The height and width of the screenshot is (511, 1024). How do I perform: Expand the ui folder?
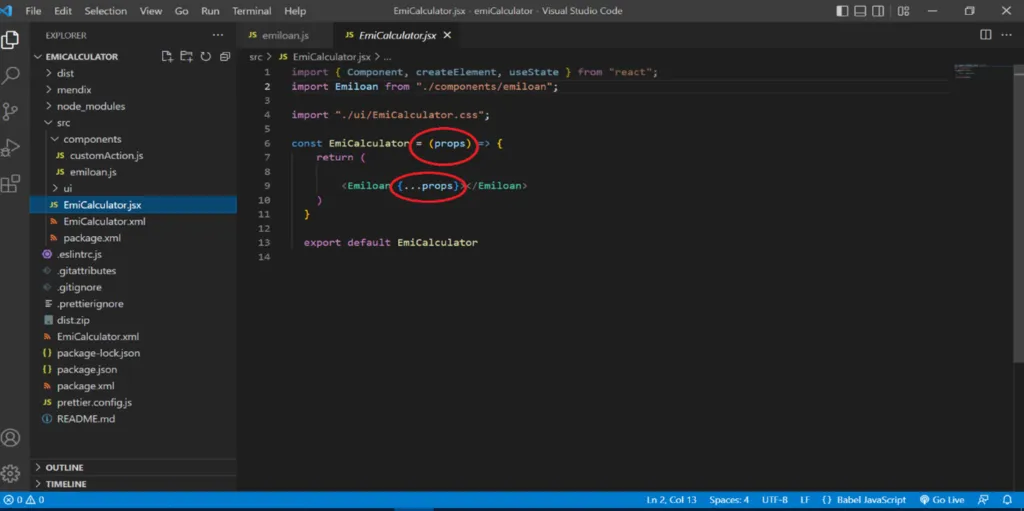pos(68,188)
